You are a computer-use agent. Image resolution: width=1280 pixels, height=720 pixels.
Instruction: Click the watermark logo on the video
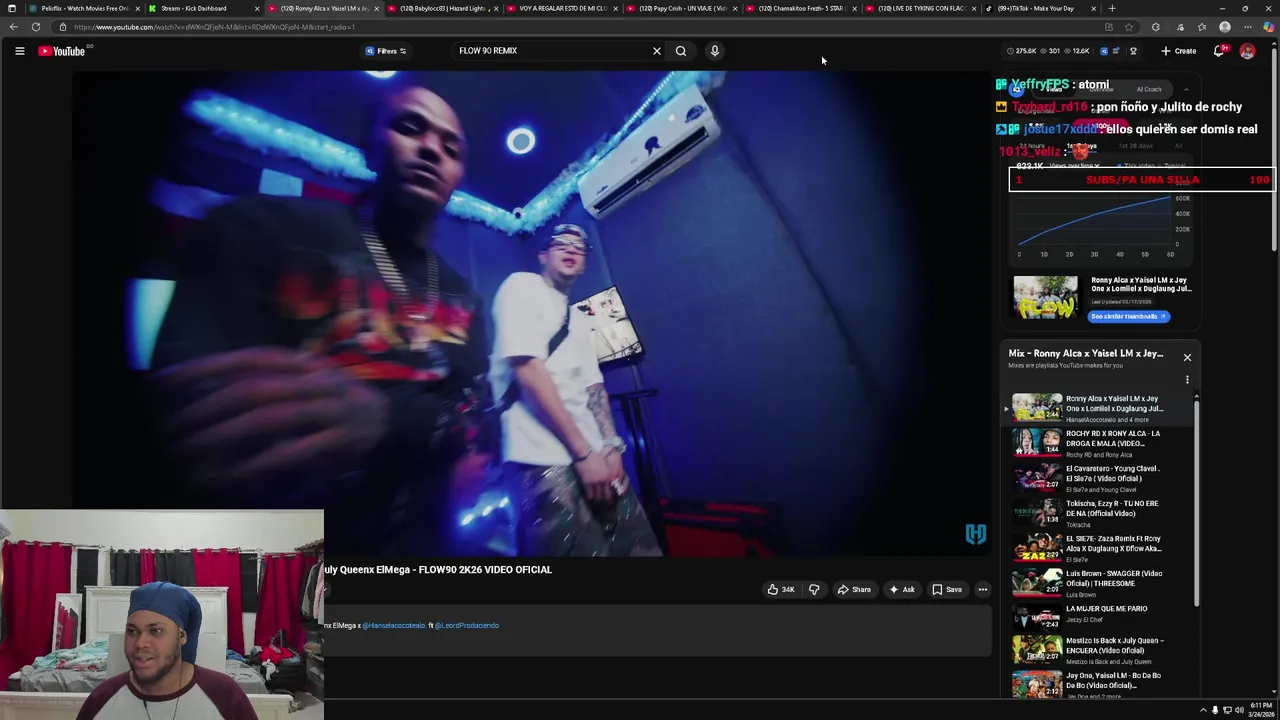[x=975, y=534]
